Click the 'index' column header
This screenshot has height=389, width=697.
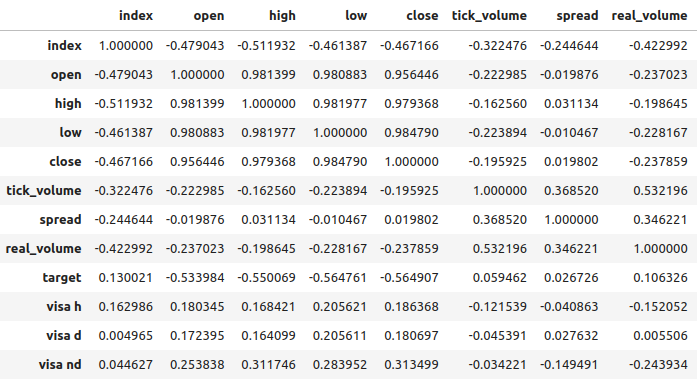(136, 16)
